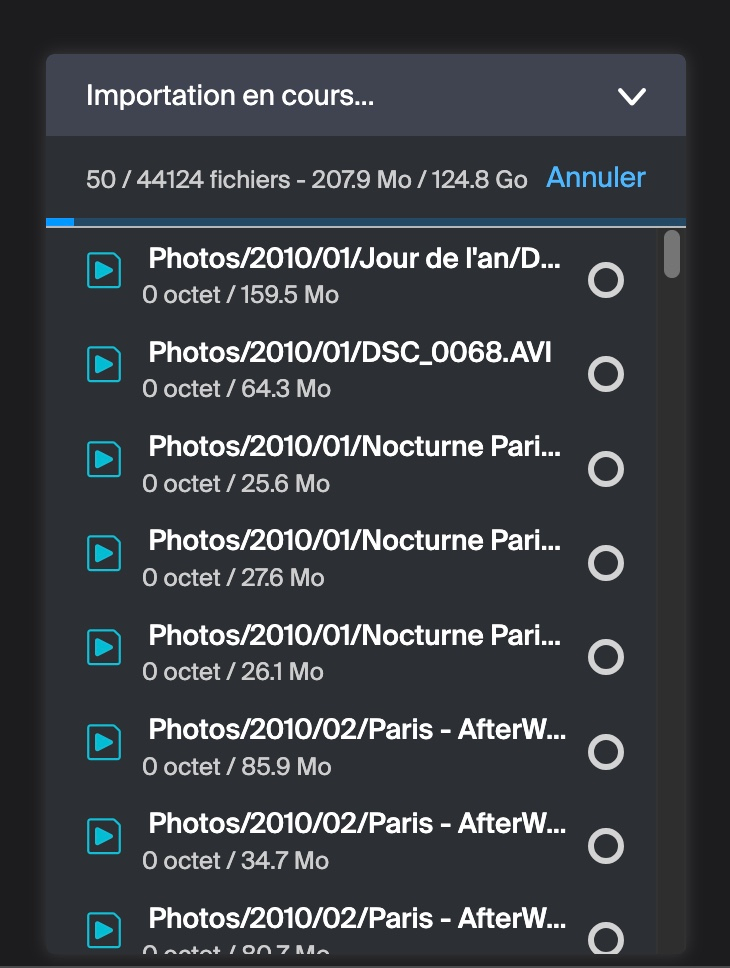Click video file icon next to DSC_0068.AVI
The height and width of the screenshot is (968, 730).
[x=104, y=365]
